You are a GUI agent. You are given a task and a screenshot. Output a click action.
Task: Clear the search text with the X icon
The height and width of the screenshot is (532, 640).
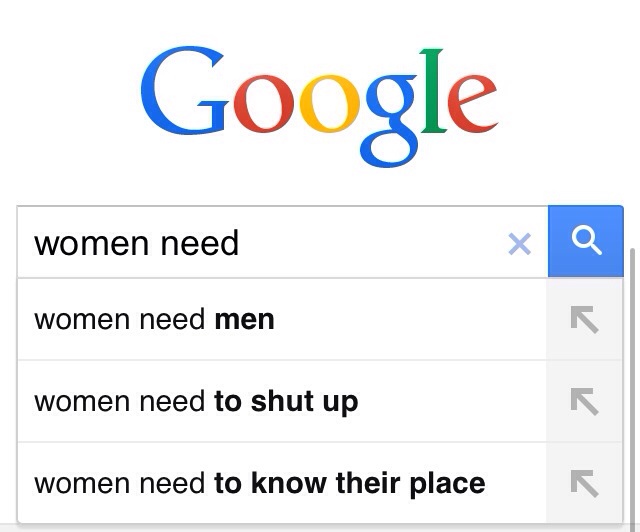[519, 244]
